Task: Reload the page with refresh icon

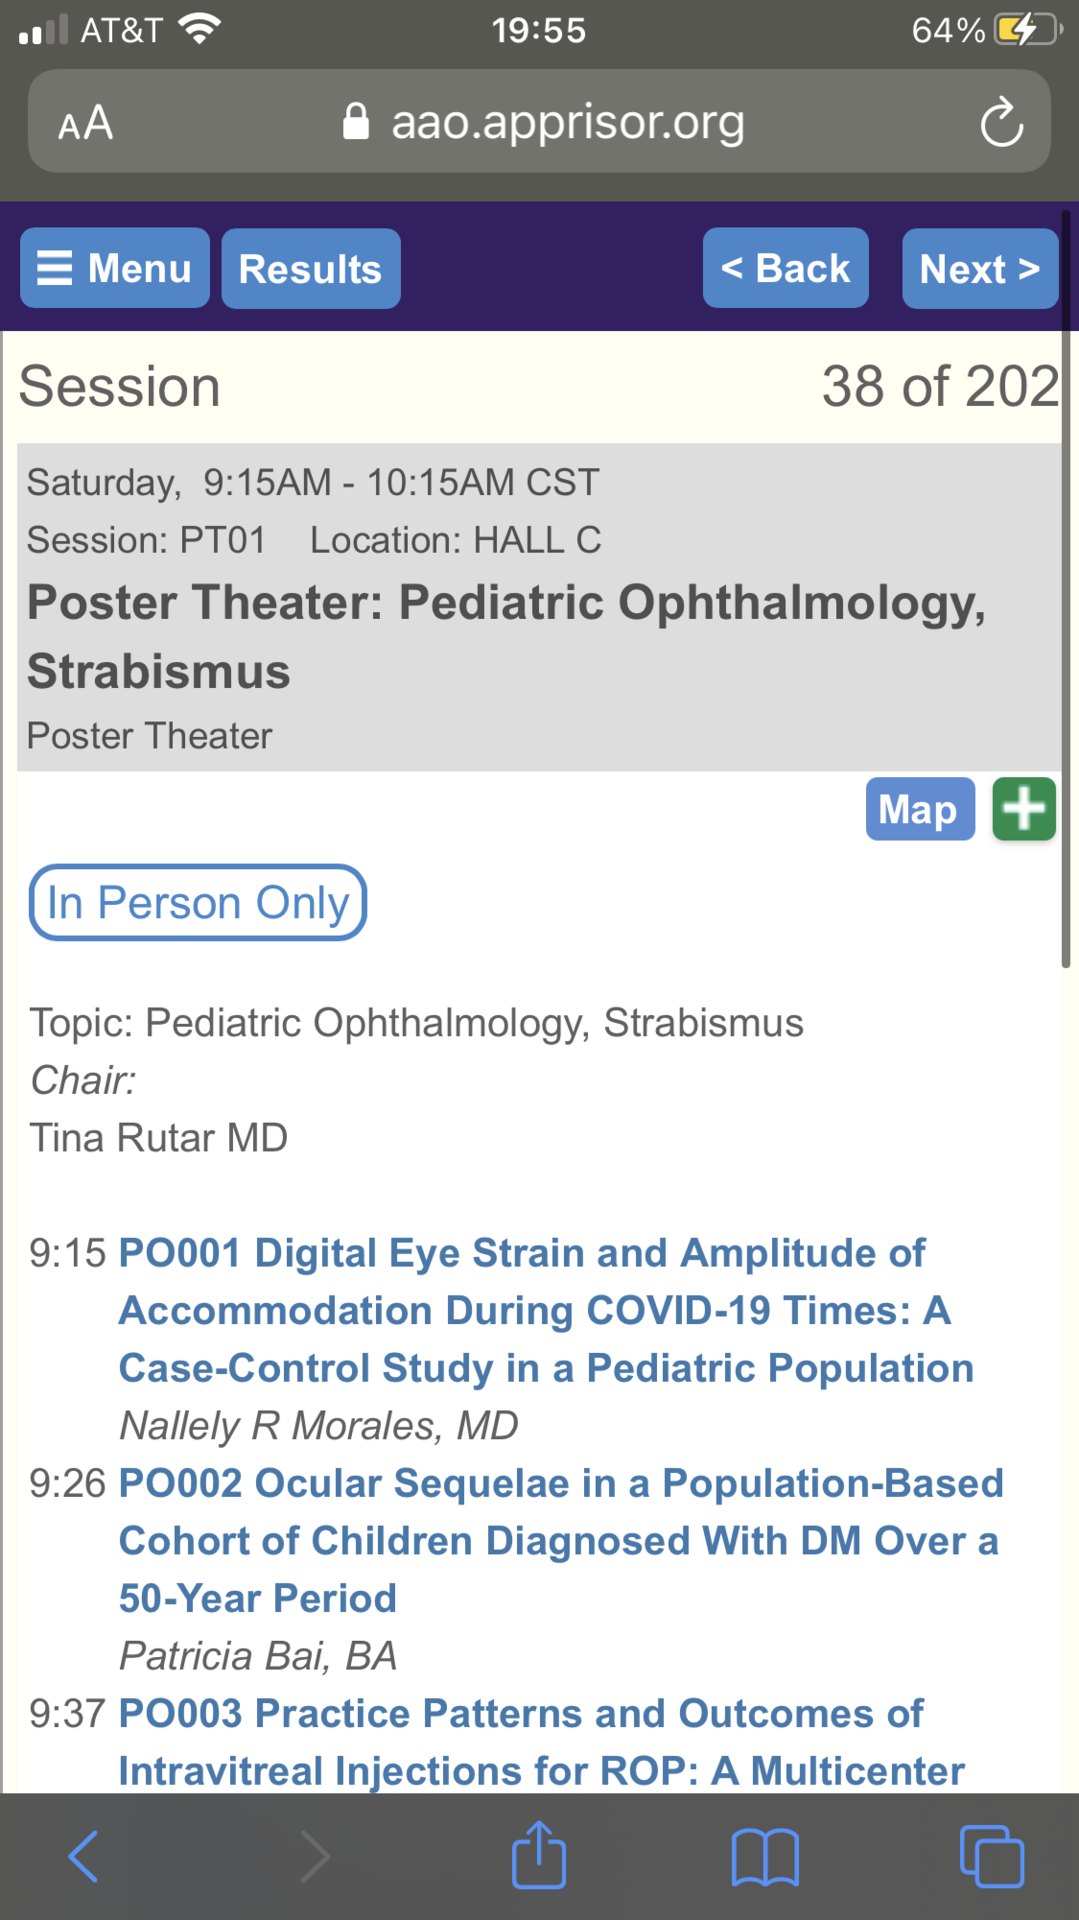Action: (1001, 122)
